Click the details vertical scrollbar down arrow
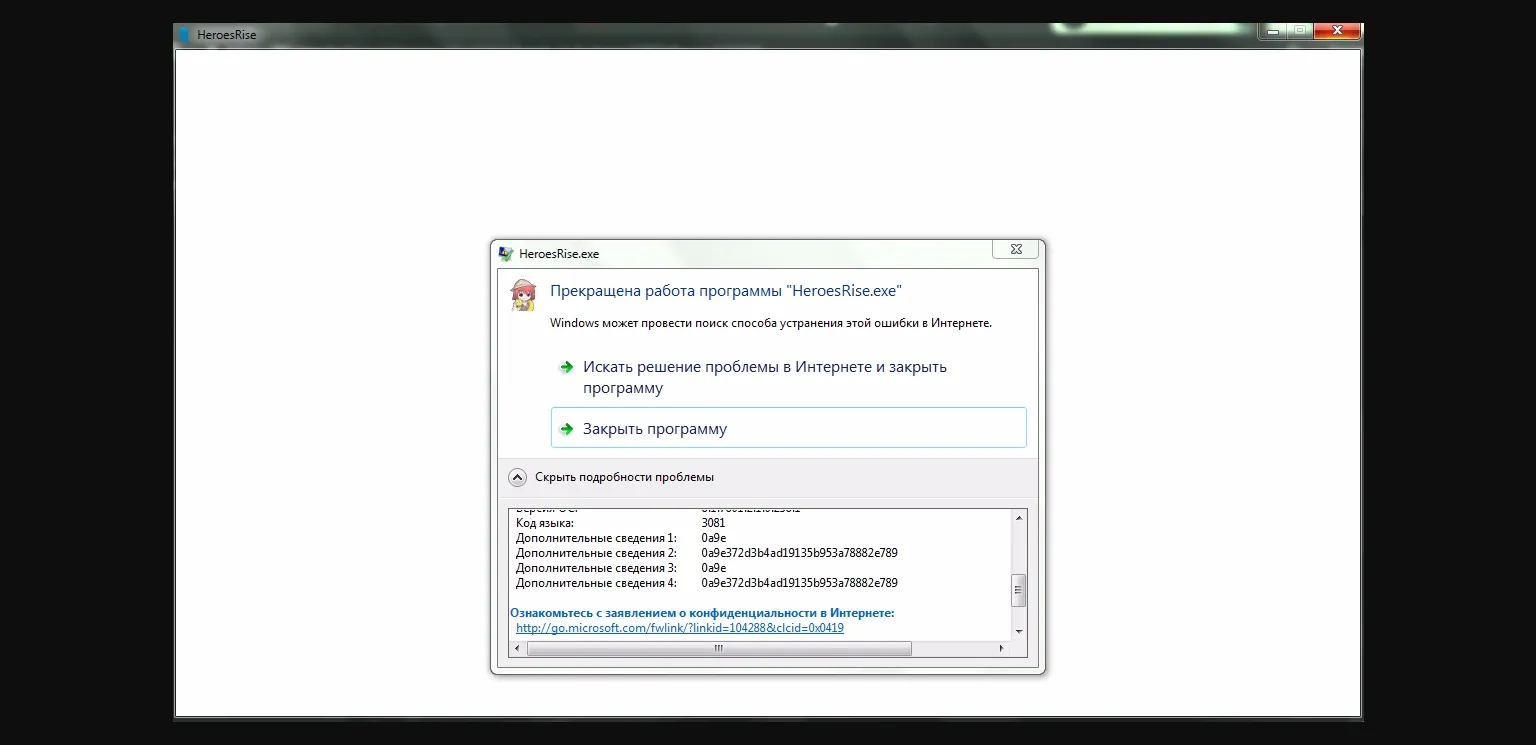This screenshot has height=745, width=1536. 1018,632
